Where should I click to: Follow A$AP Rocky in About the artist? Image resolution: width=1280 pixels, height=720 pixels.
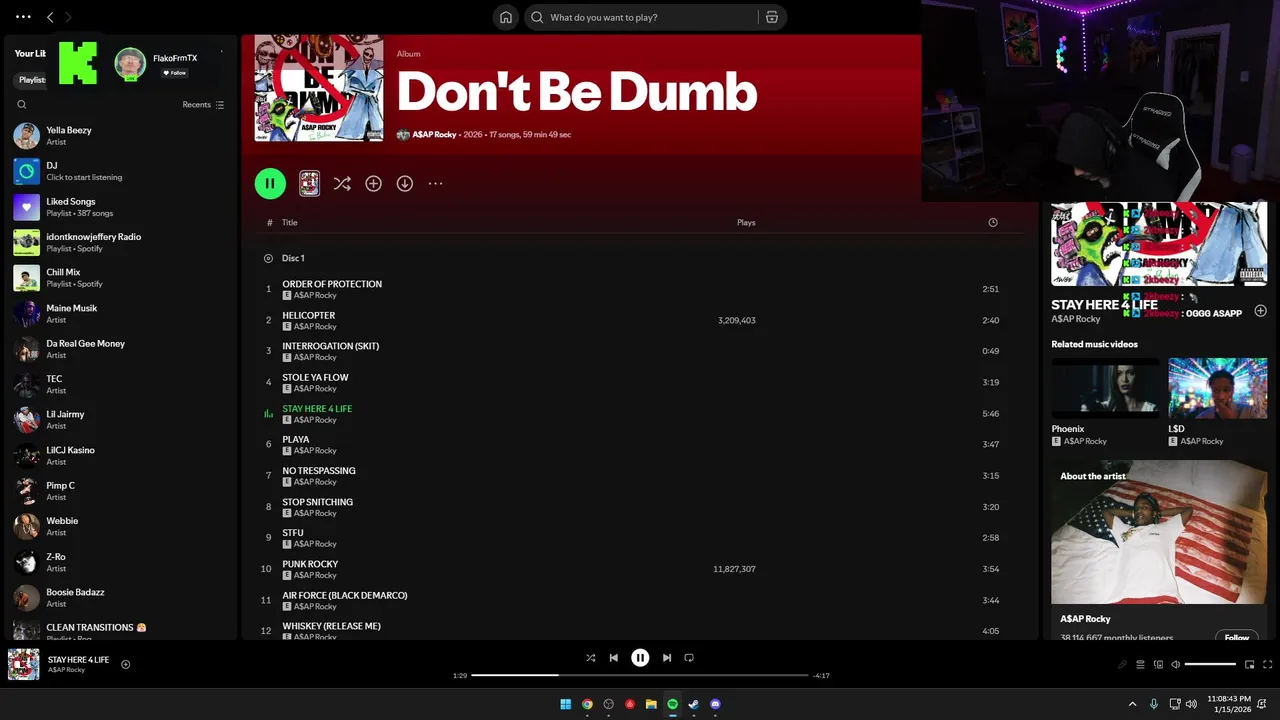click(x=1237, y=637)
